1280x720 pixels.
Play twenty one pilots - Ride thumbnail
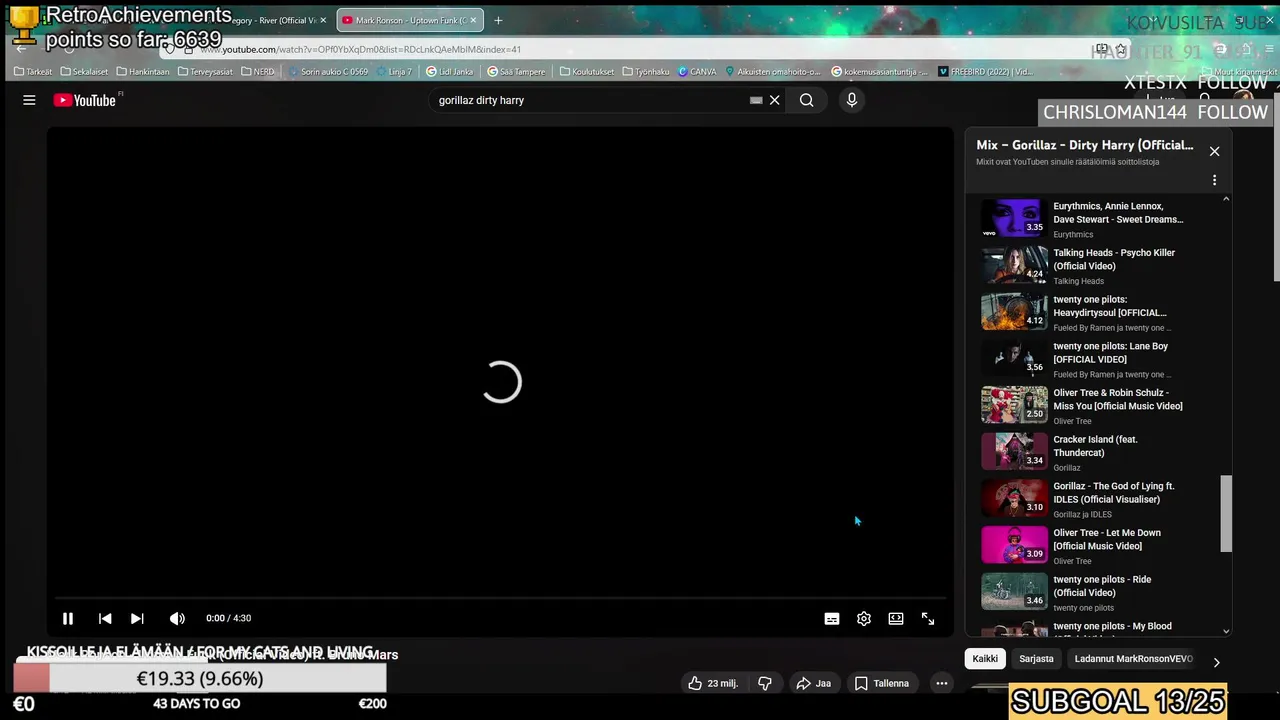(x=1014, y=591)
